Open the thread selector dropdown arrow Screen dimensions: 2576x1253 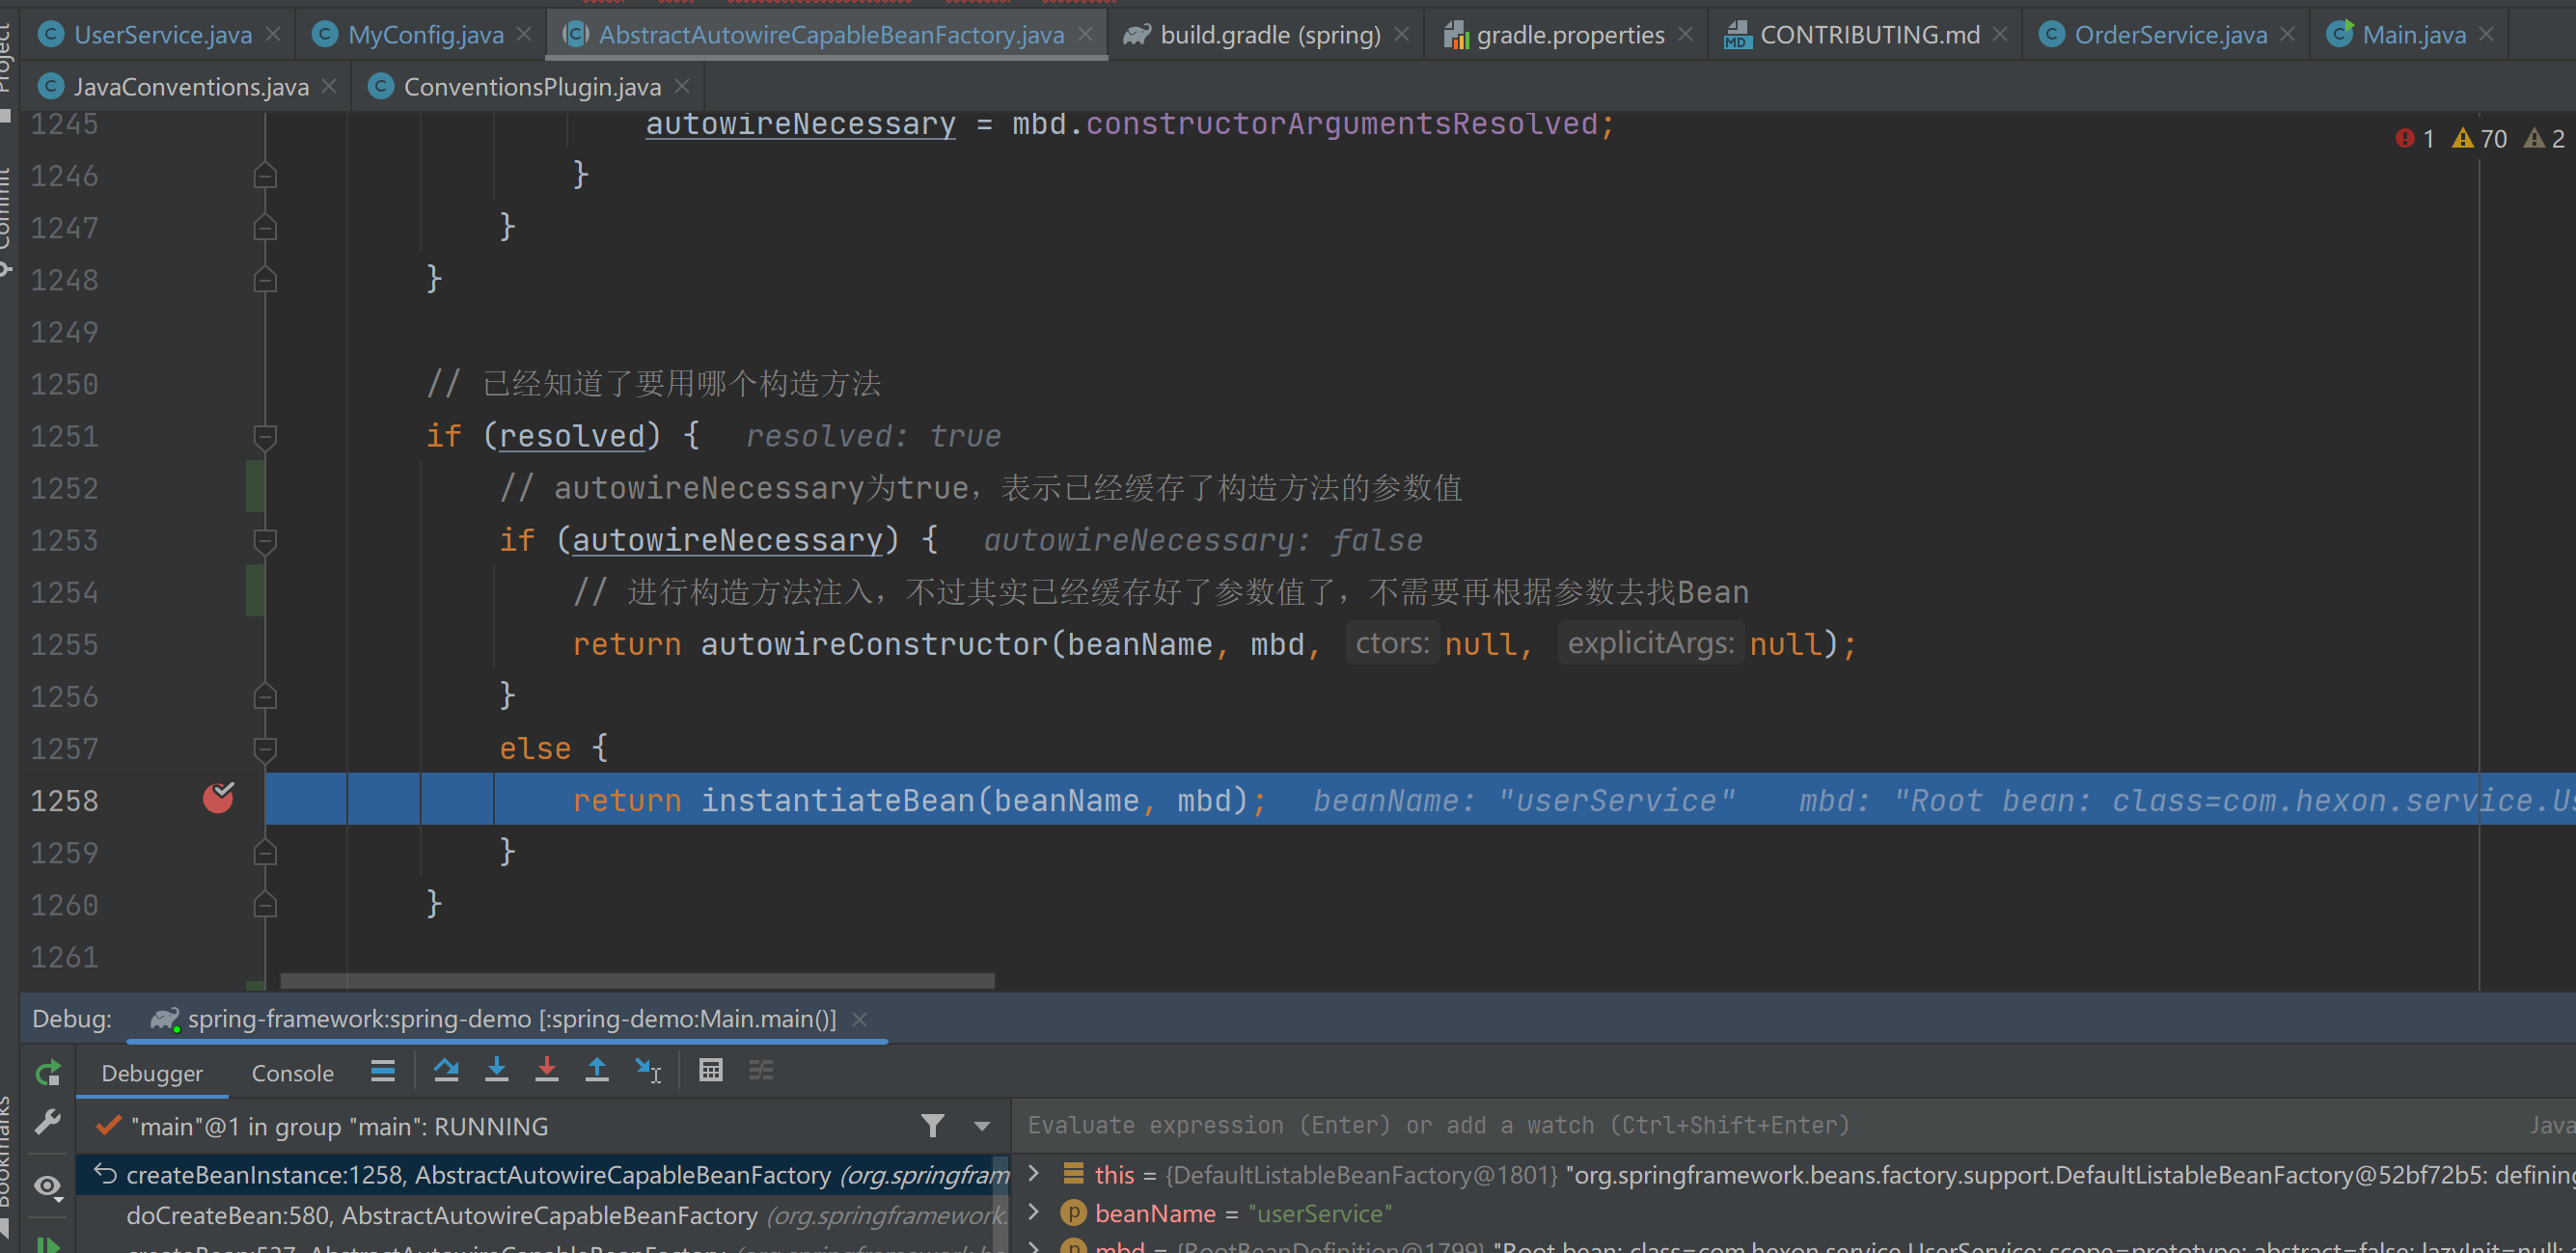[982, 1126]
